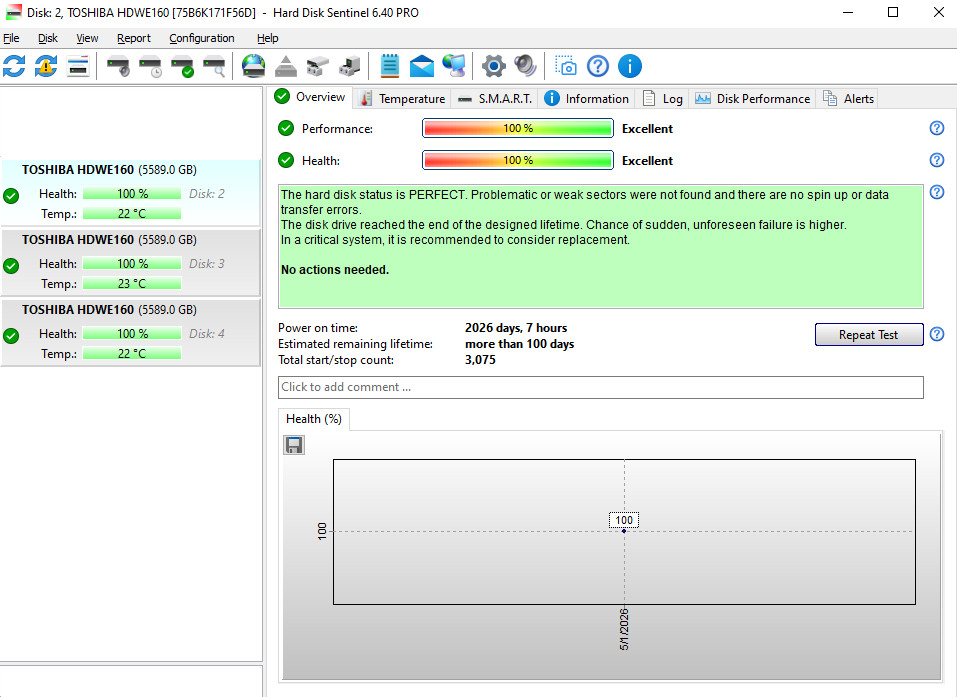
Task: Click the toolbar help question mark icon
Action: [x=598, y=66]
